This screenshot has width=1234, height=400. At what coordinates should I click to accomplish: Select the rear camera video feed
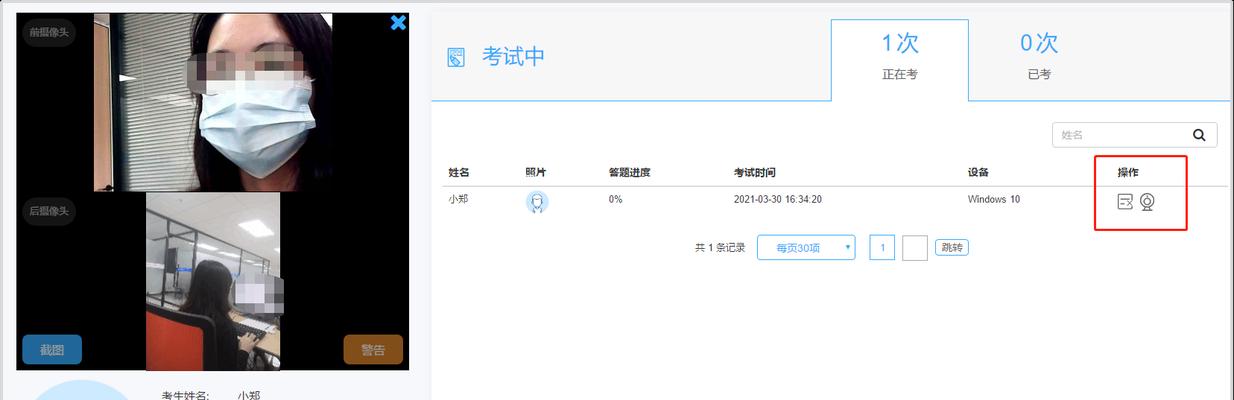point(213,281)
